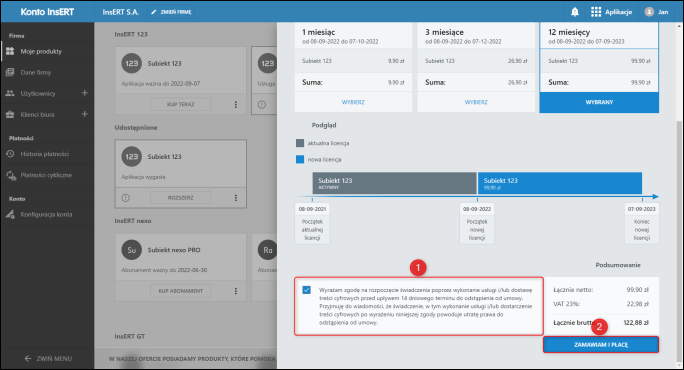The image size is (684, 370).
Task: Click 3 miesiące plan heading
Action: 444,32
